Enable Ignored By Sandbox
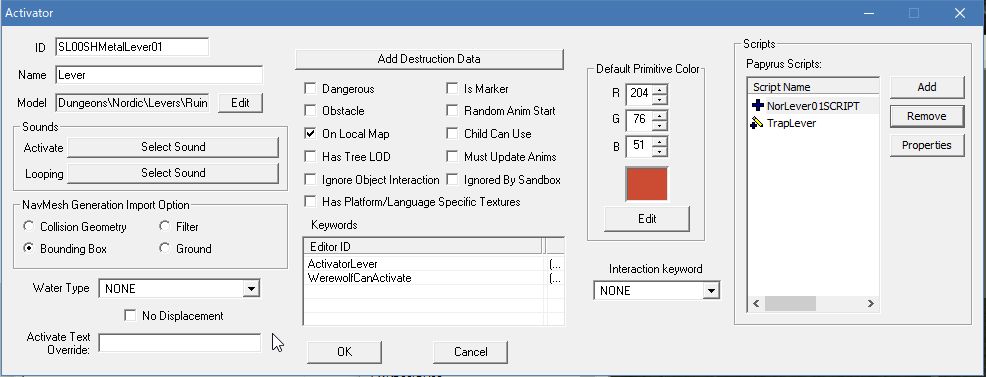986x377 pixels. [x=452, y=180]
